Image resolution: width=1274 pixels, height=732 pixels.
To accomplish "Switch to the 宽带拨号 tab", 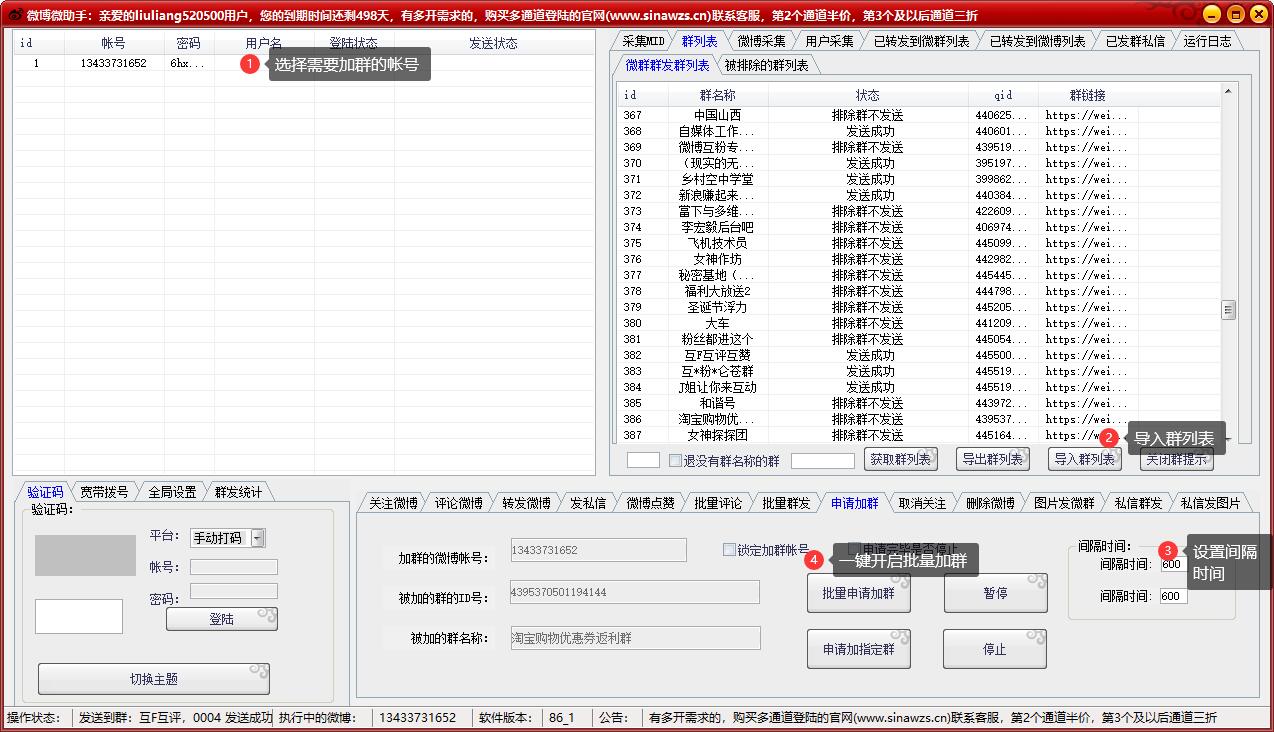I will tap(104, 492).
